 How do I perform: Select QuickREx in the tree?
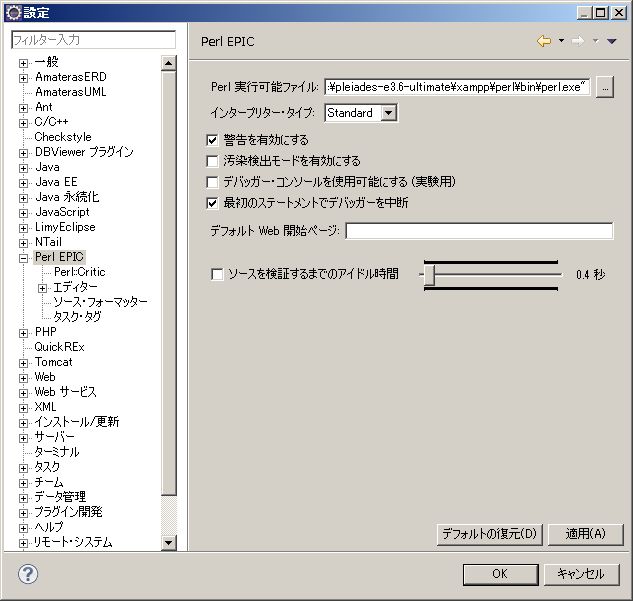pyautogui.click(x=59, y=347)
